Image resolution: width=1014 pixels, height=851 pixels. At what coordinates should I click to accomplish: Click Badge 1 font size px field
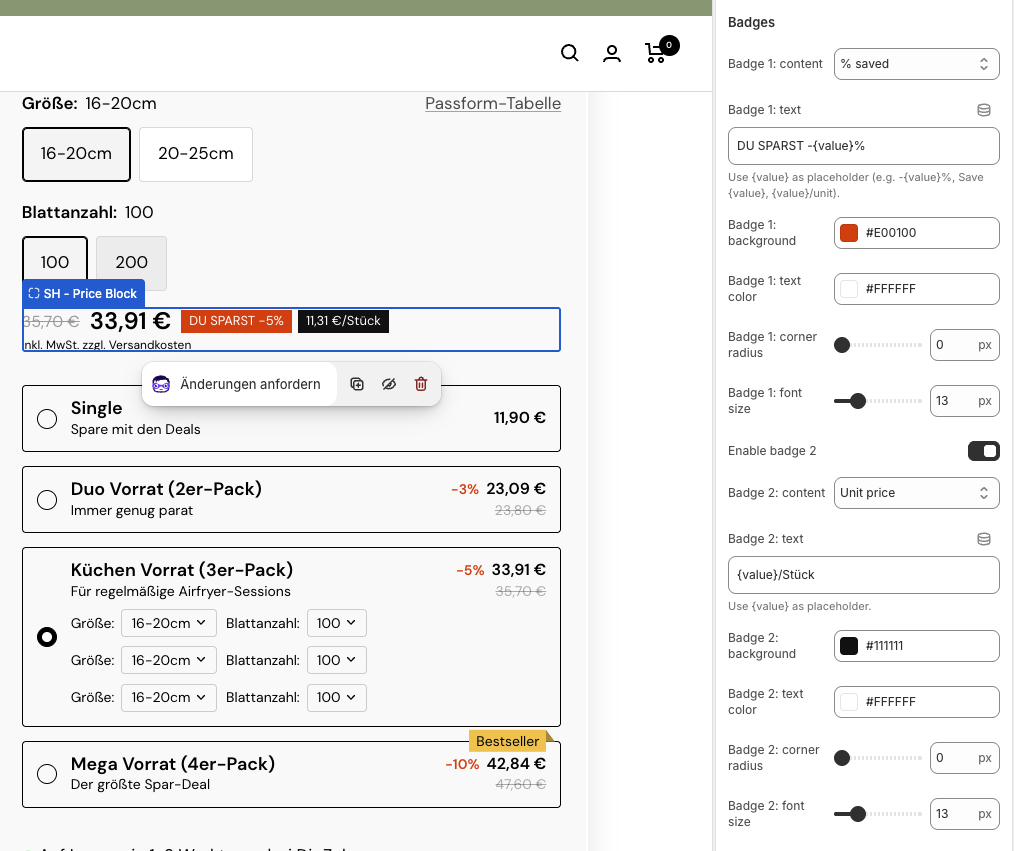pos(964,401)
